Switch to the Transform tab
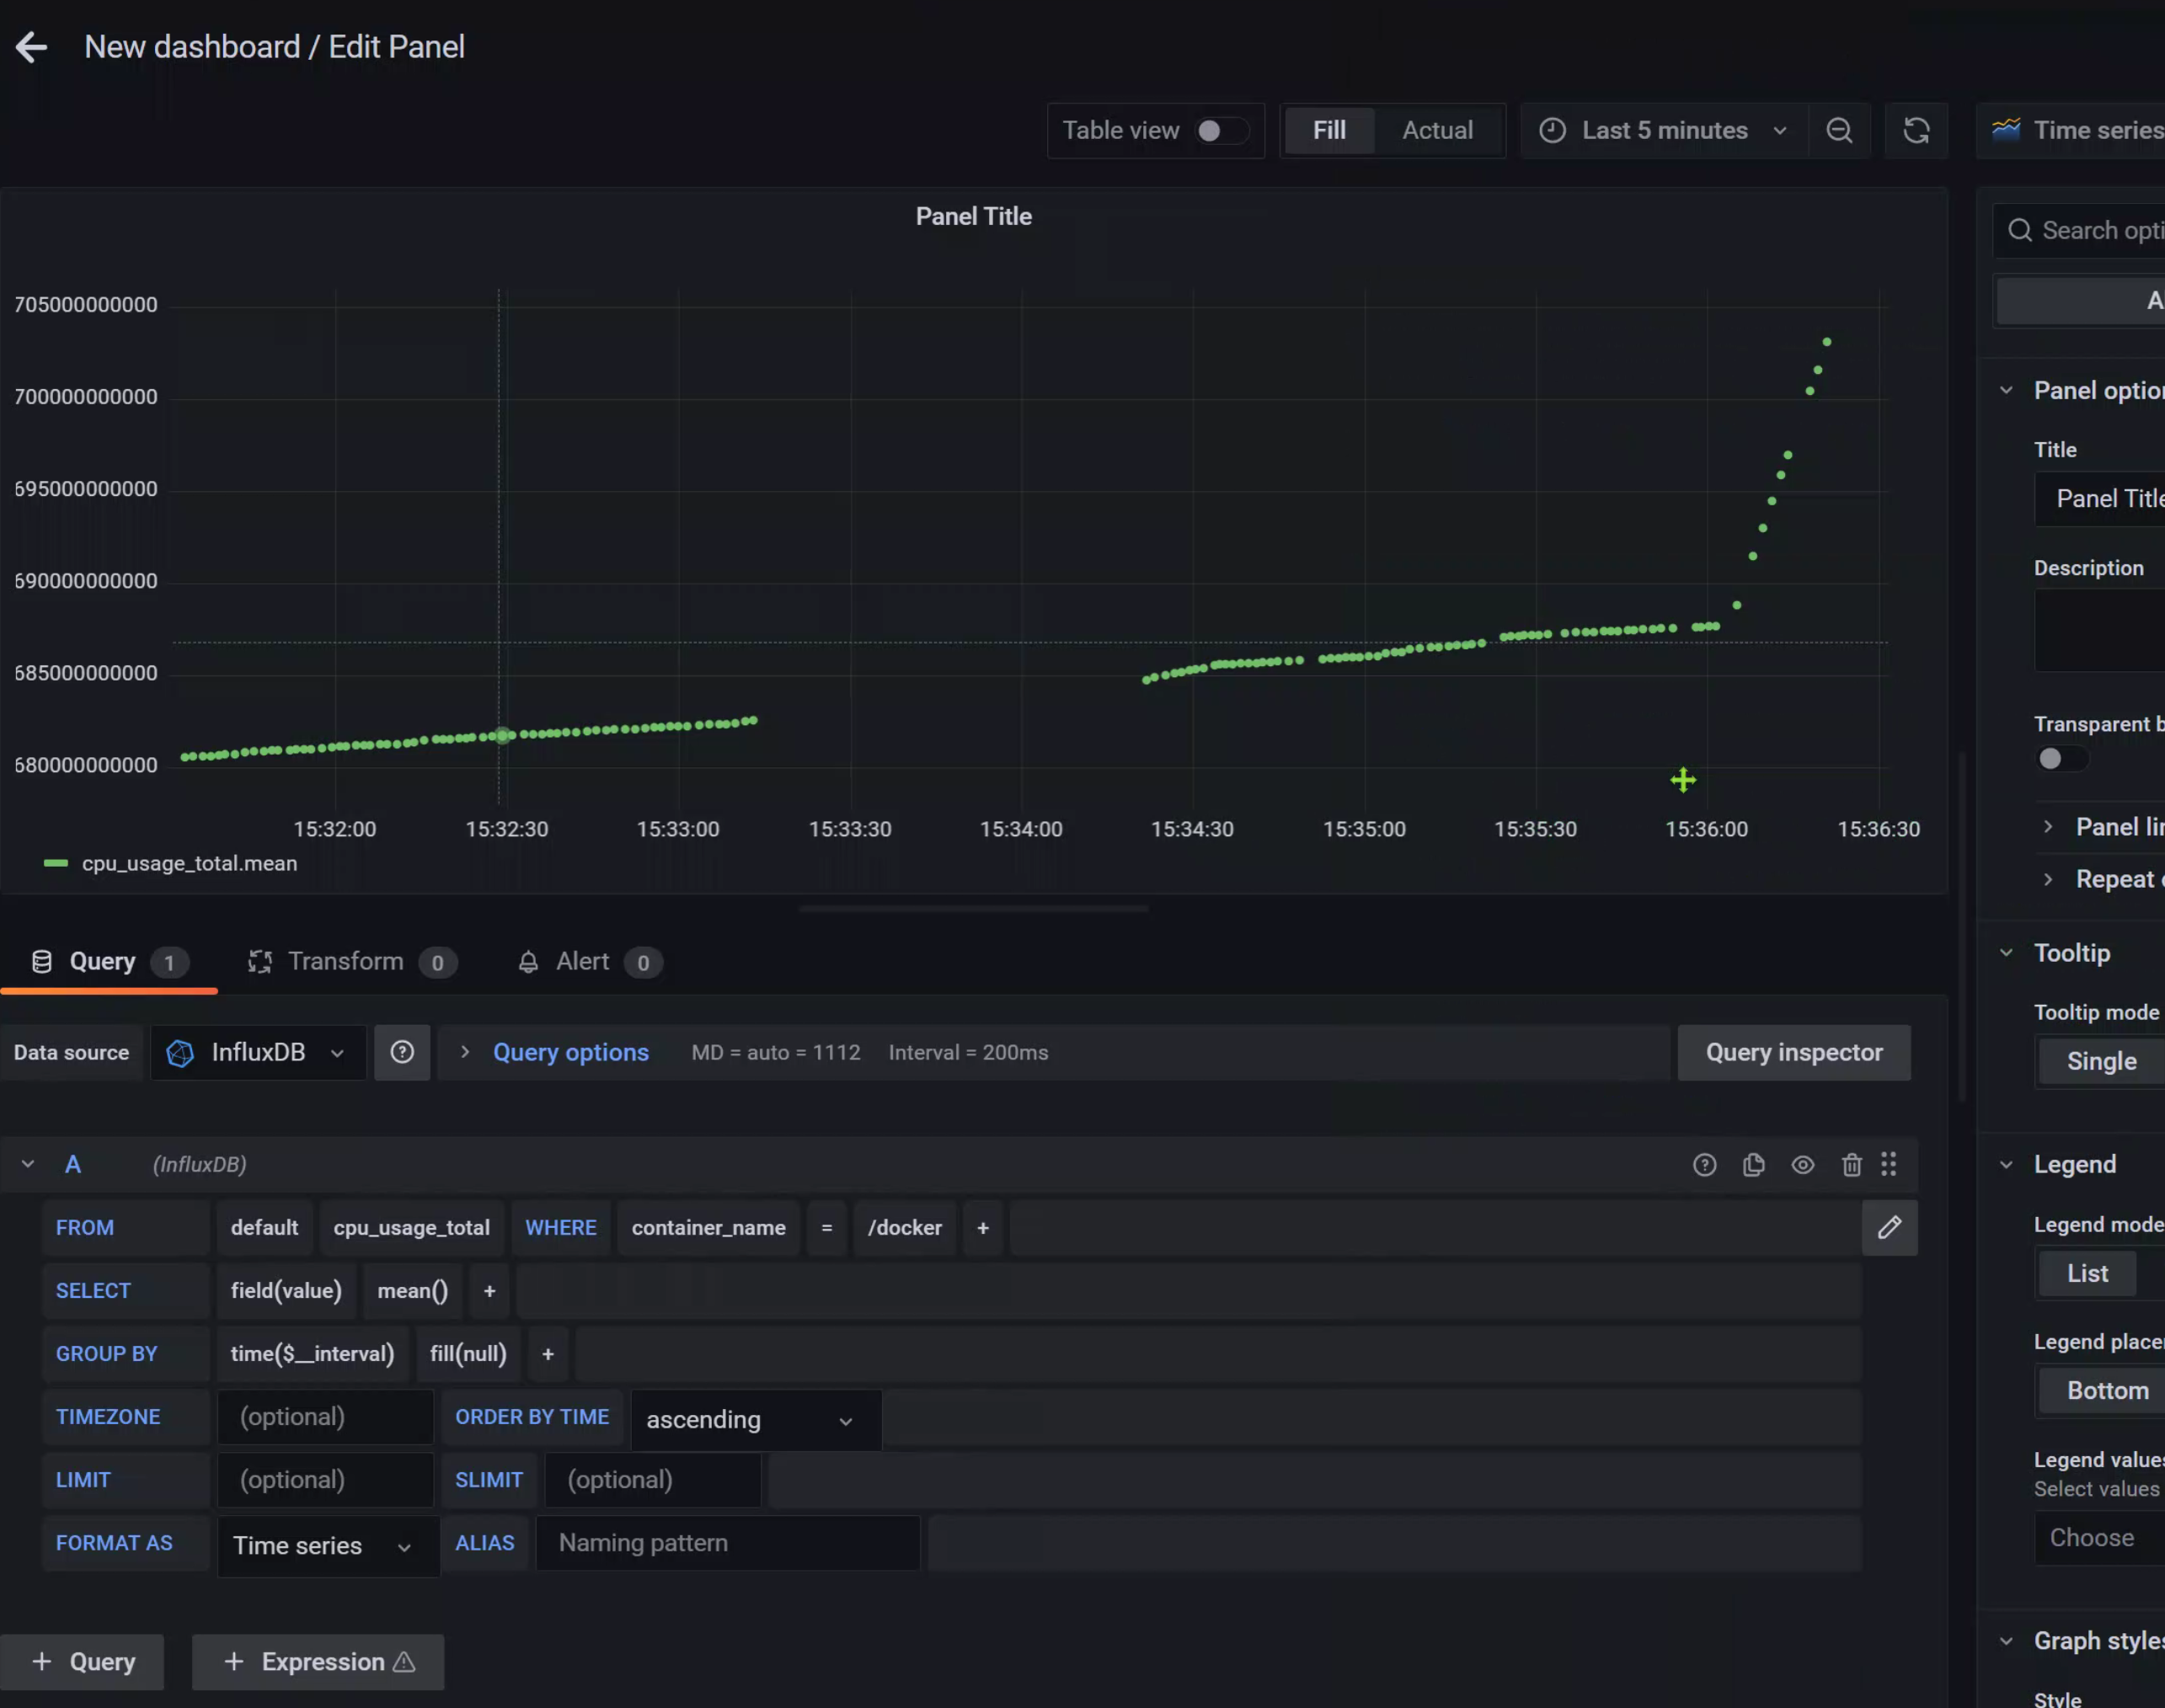The height and width of the screenshot is (1708, 2165). point(345,961)
